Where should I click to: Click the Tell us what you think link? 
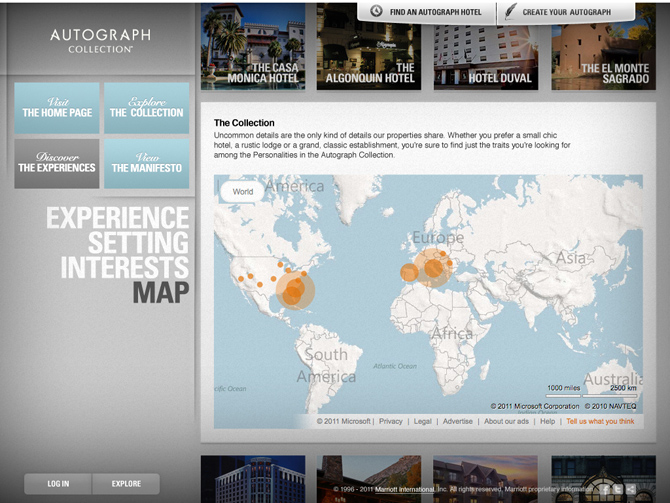coord(600,422)
